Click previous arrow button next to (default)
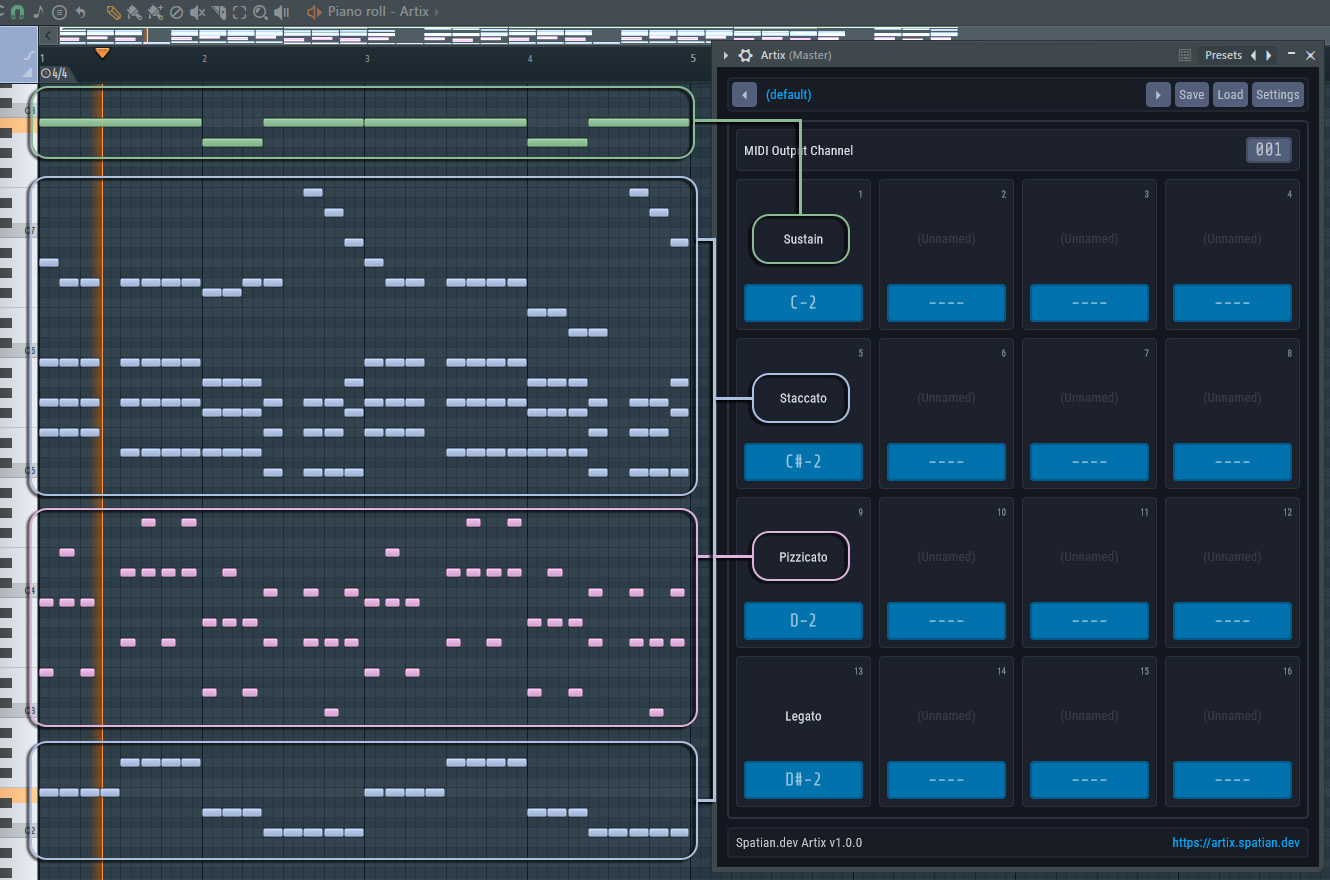Viewport: 1330px width, 880px height. click(x=744, y=95)
